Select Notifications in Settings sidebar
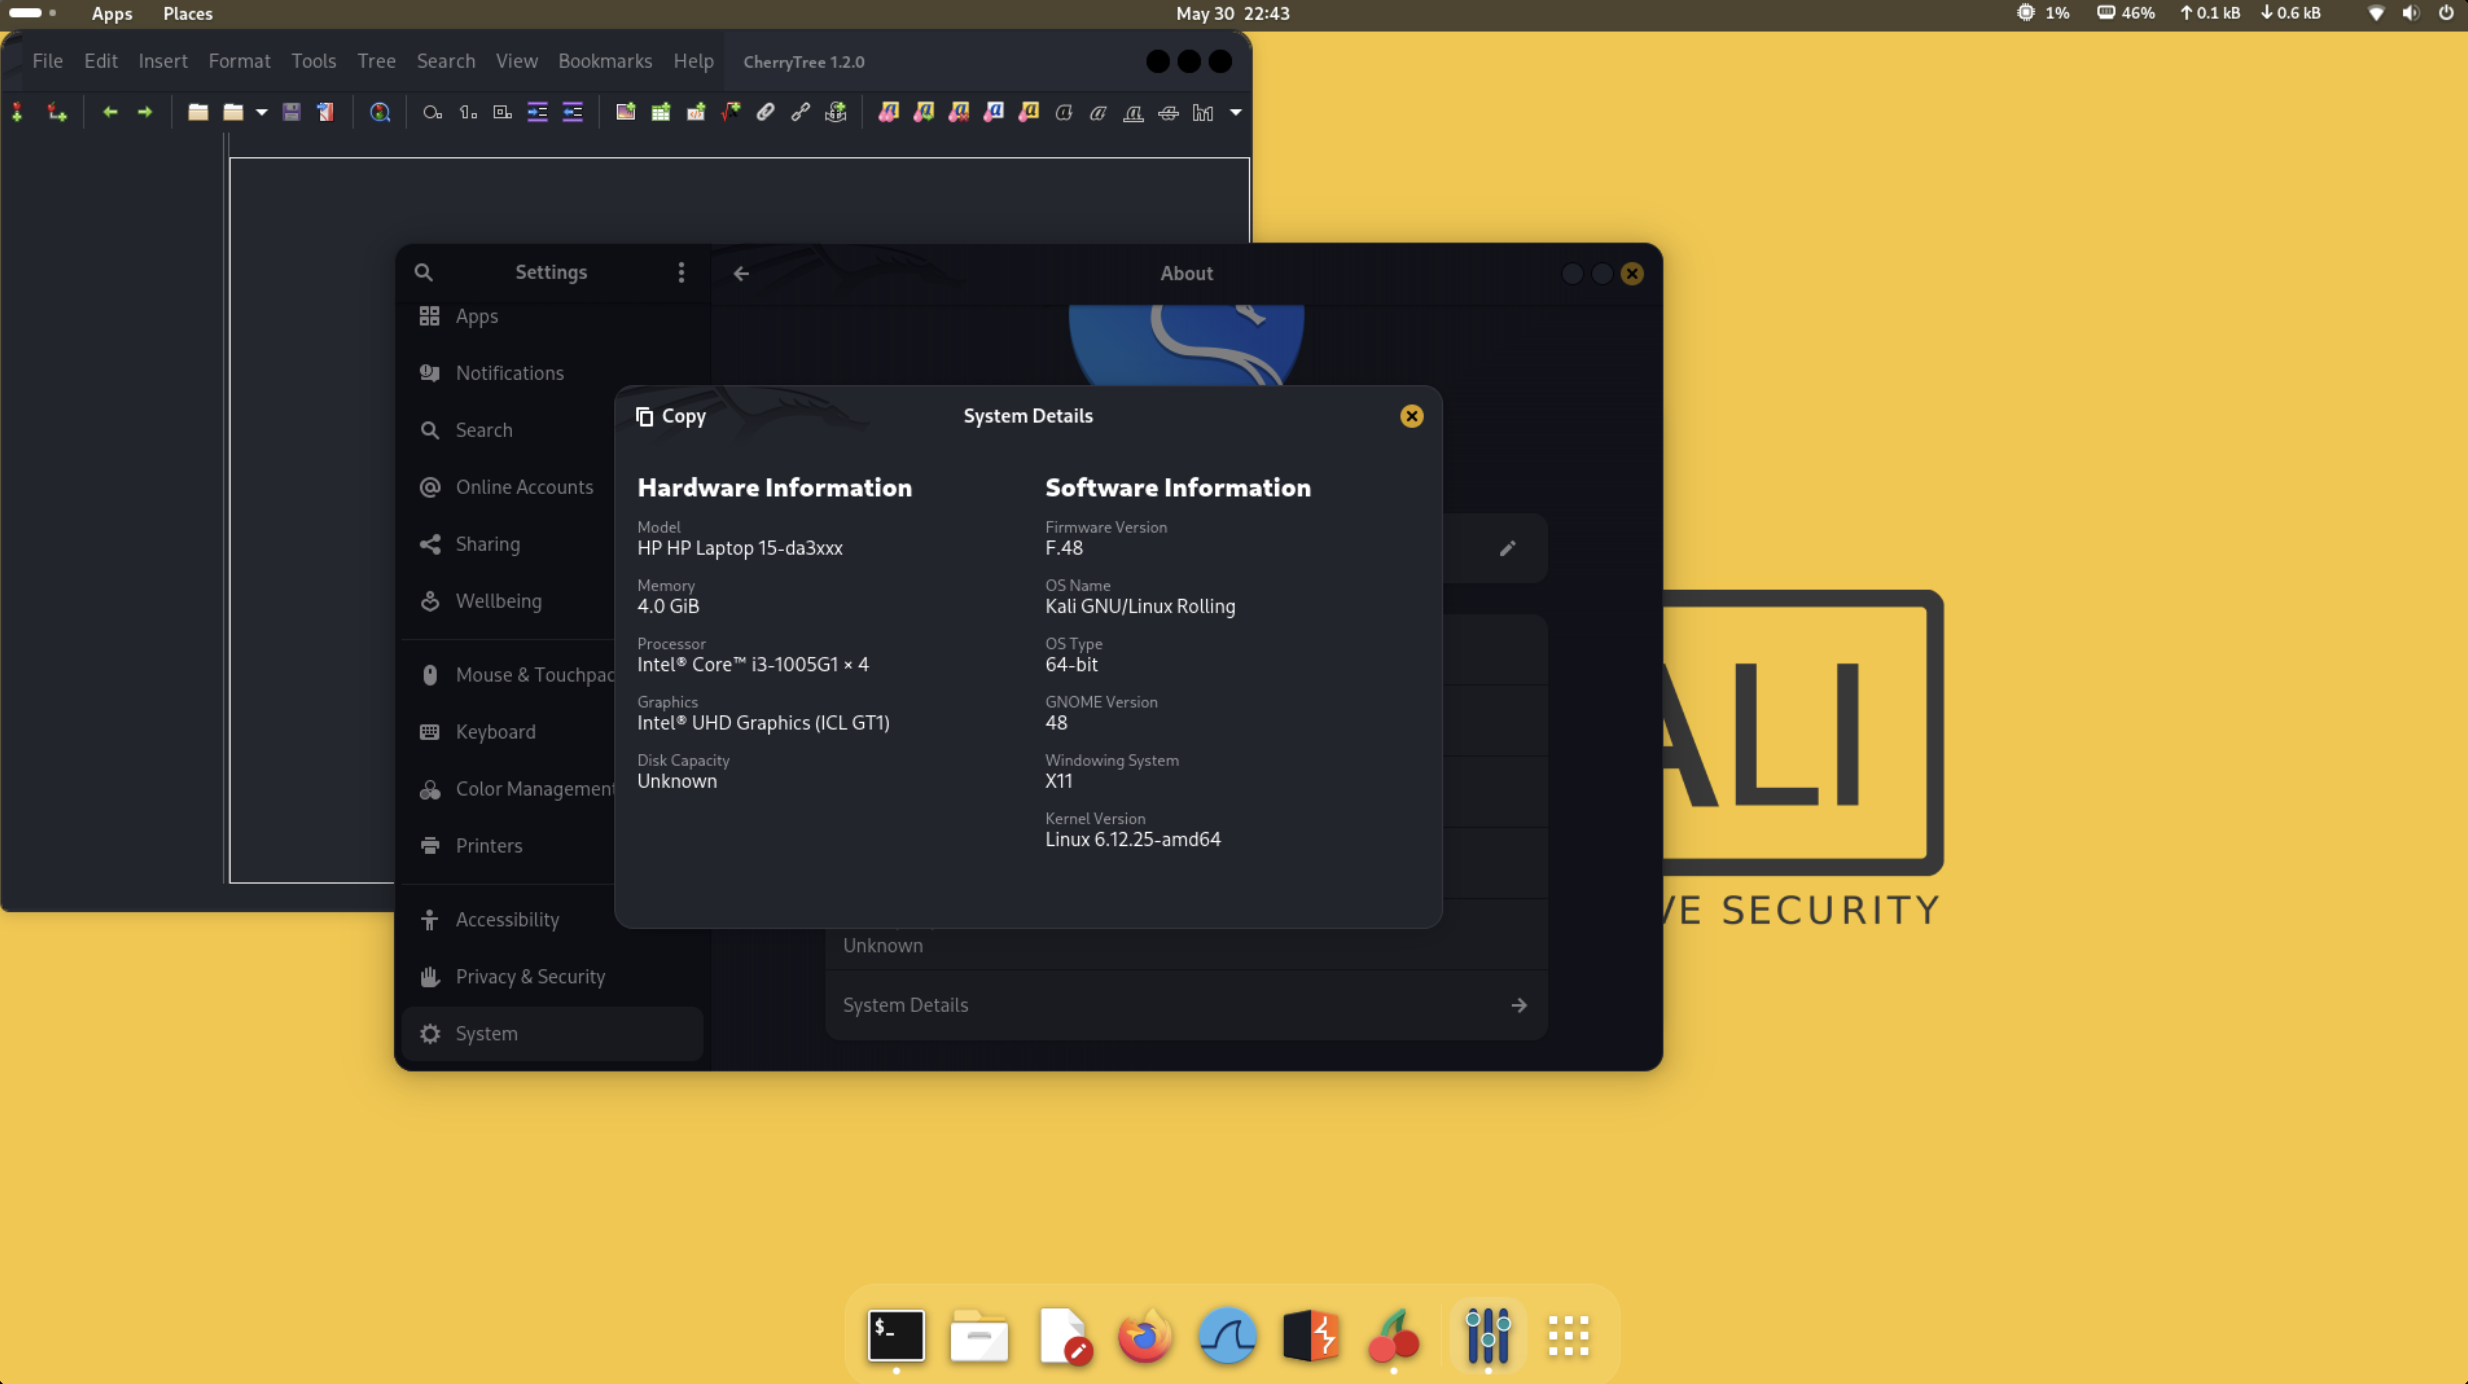The width and height of the screenshot is (2468, 1384). coord(552,373)
